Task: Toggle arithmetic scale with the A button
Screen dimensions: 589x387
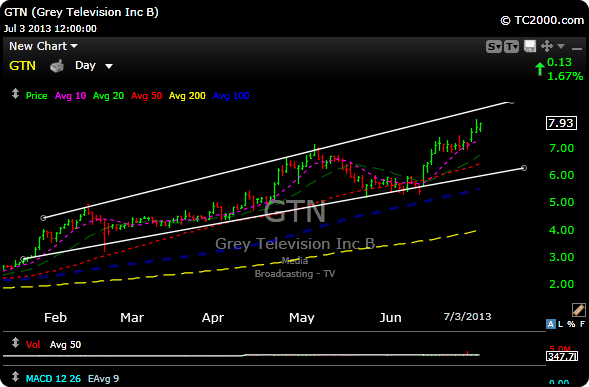Action: pyautogui.click(x=550, y=324)
